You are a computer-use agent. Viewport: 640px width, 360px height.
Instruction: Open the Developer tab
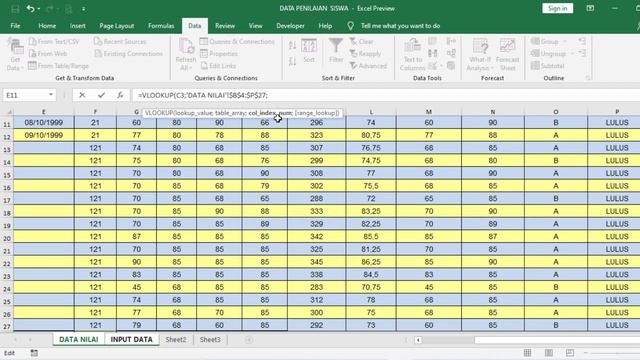290,26
